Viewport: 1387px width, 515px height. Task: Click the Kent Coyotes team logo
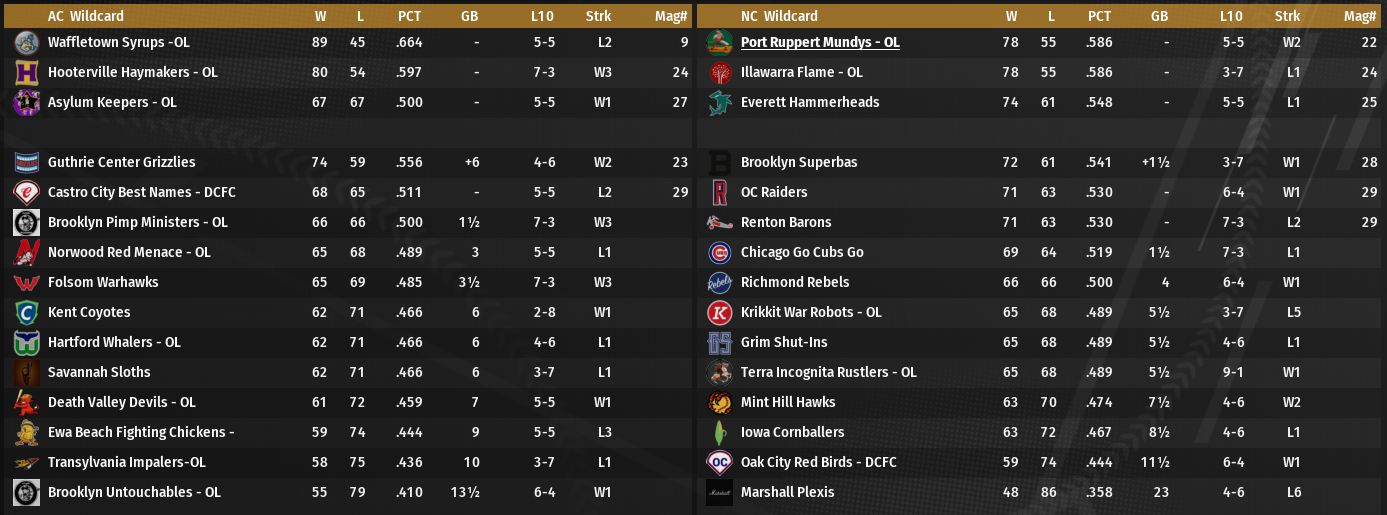[x=27, y=312]
